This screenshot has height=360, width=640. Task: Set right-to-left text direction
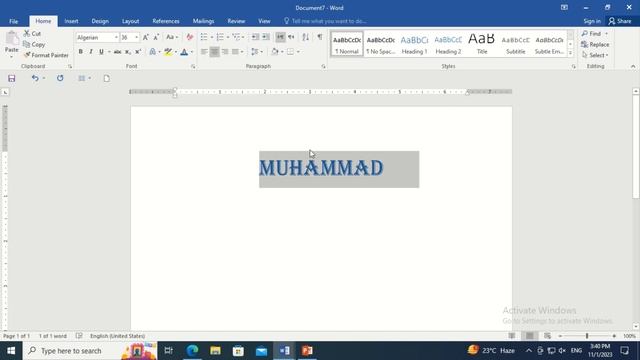291,37
